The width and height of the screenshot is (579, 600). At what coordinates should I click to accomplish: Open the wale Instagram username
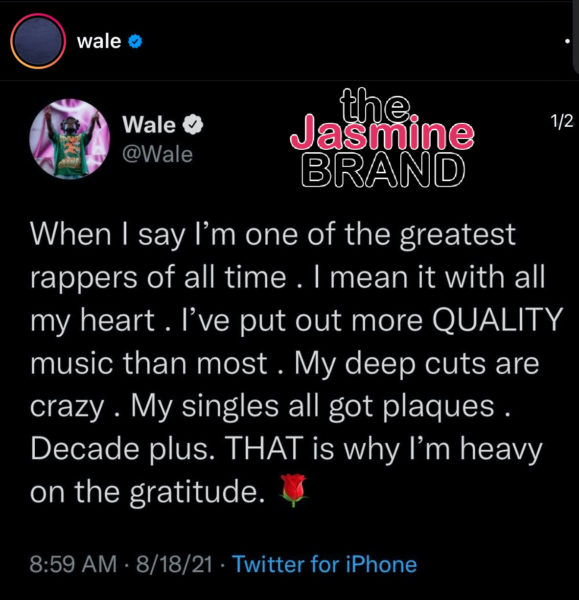tap(99, 41)
